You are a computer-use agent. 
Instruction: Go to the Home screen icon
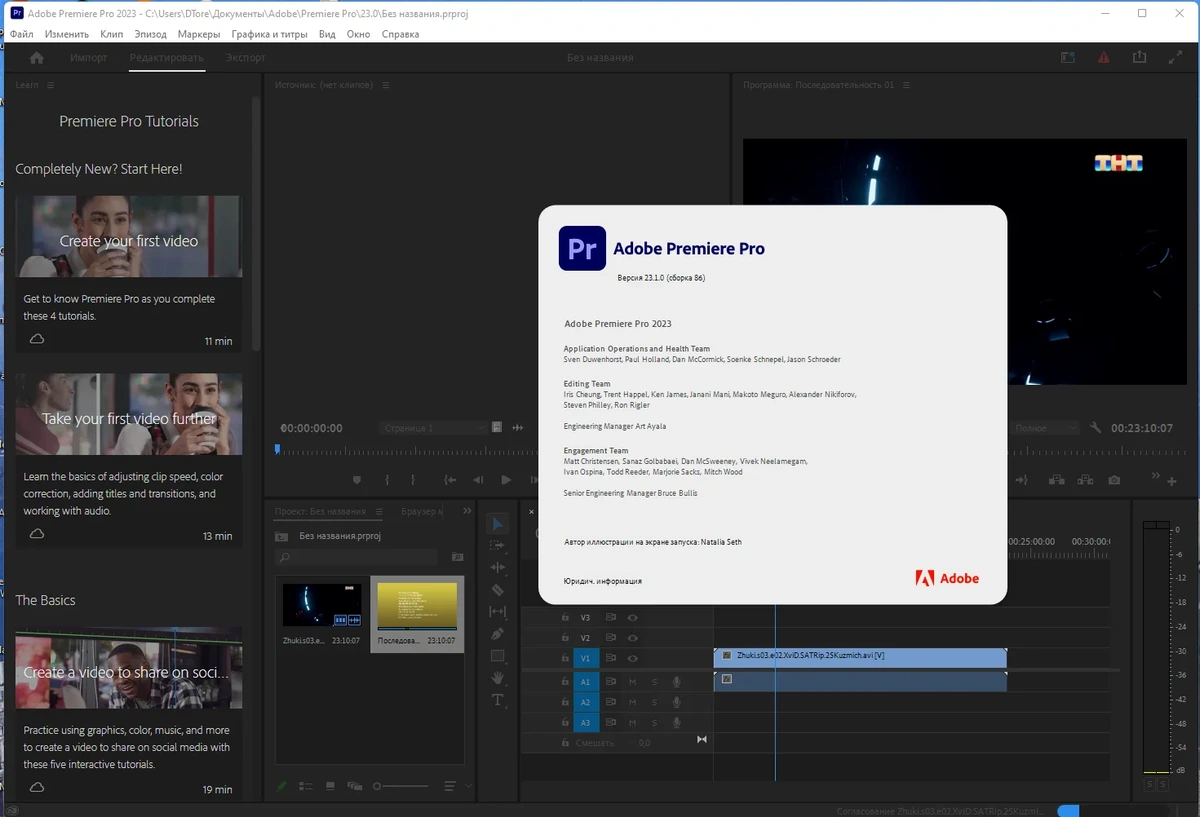click(37, 58)
